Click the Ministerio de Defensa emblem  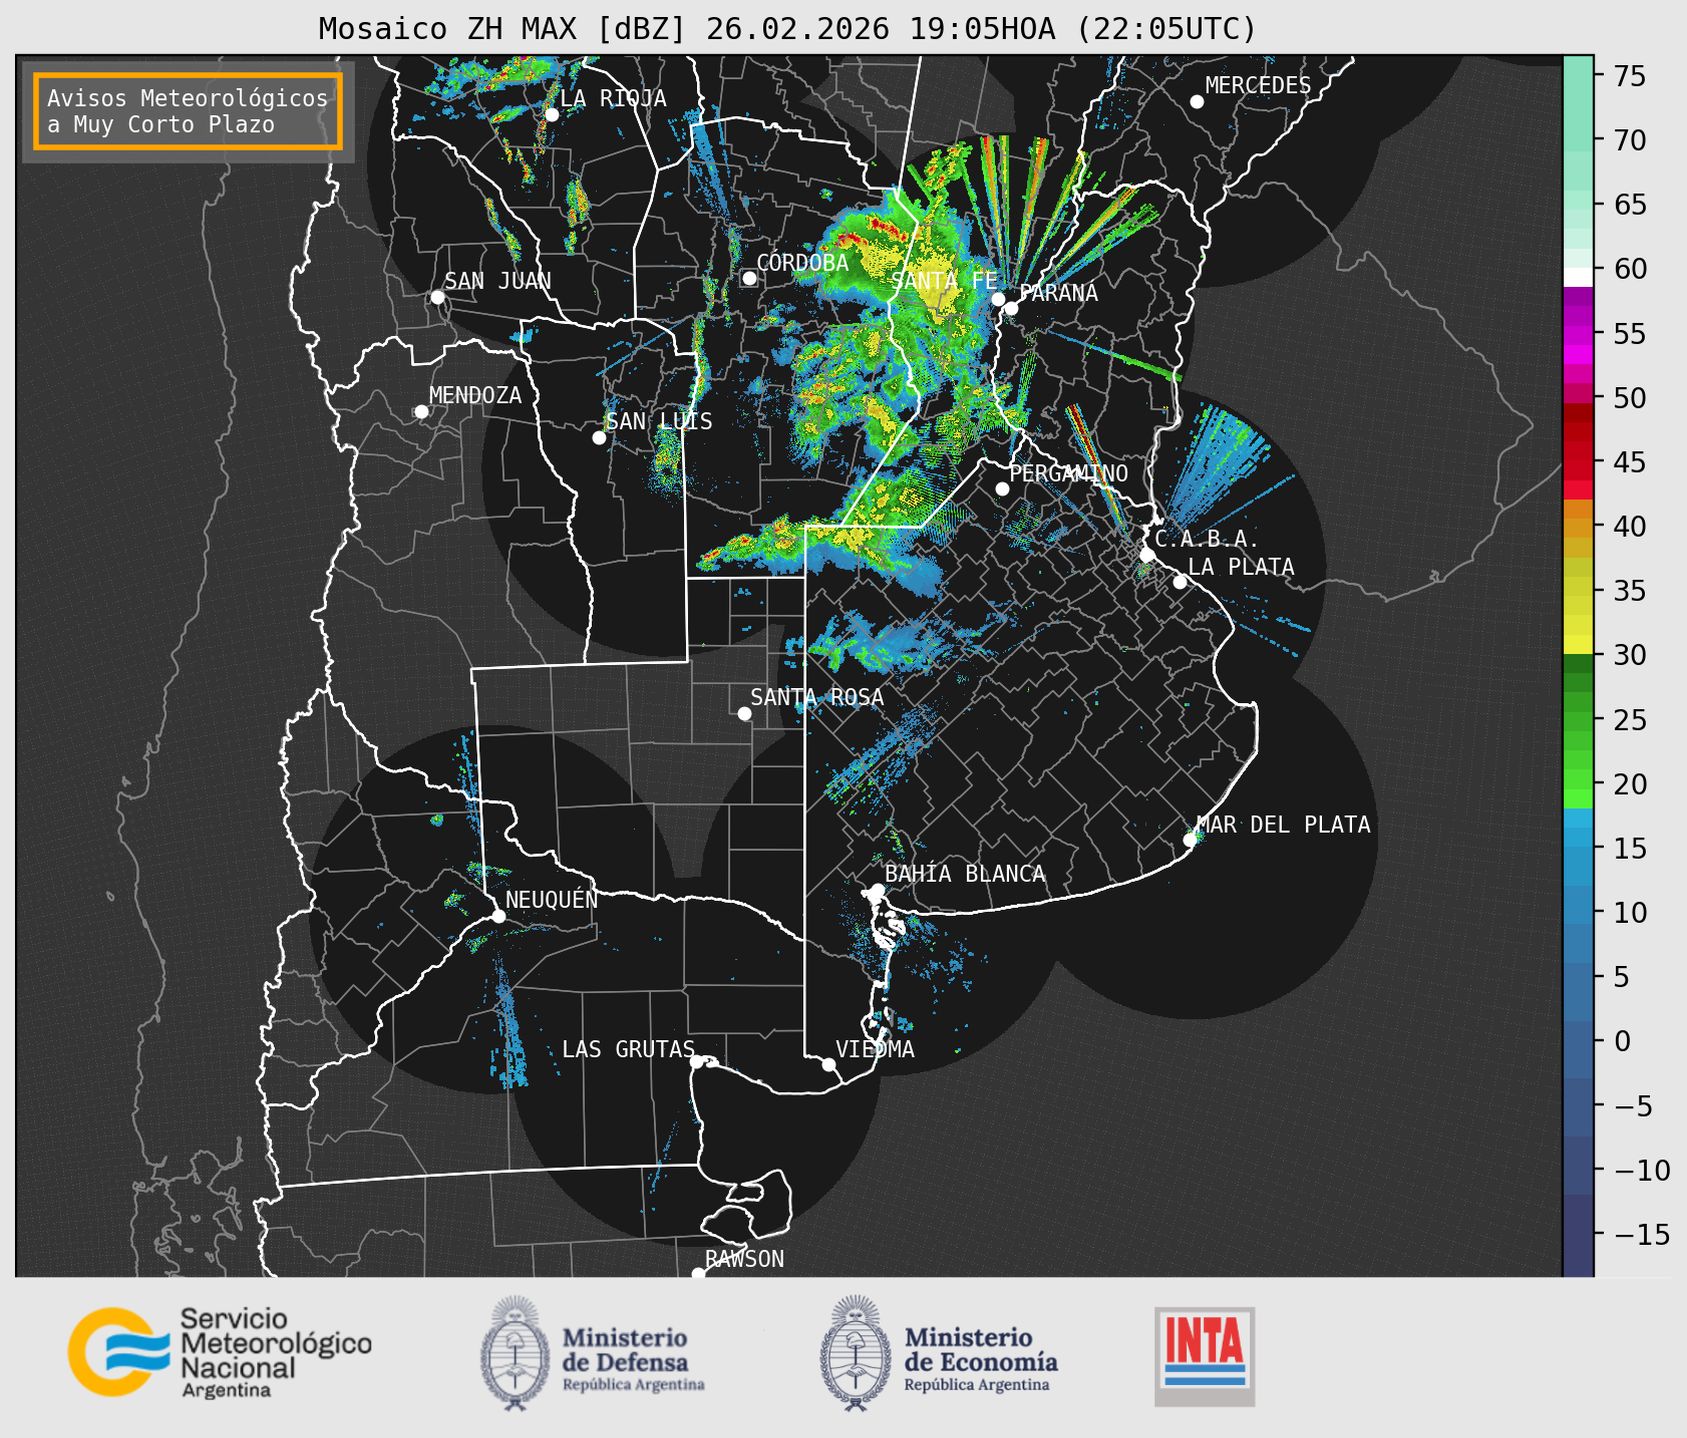pyautogui.click(x=514, y=1353)
